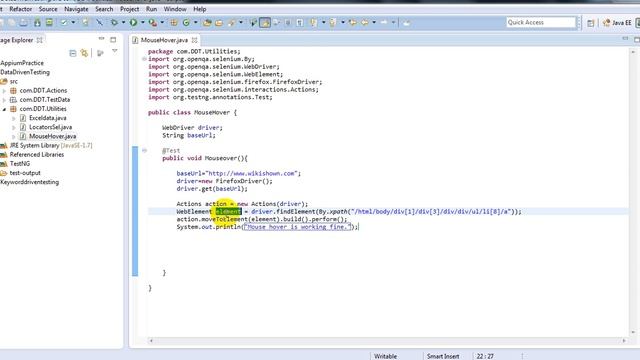Collapse the imports fold marker in editor
640x360 pixels.
coord(144,59)
